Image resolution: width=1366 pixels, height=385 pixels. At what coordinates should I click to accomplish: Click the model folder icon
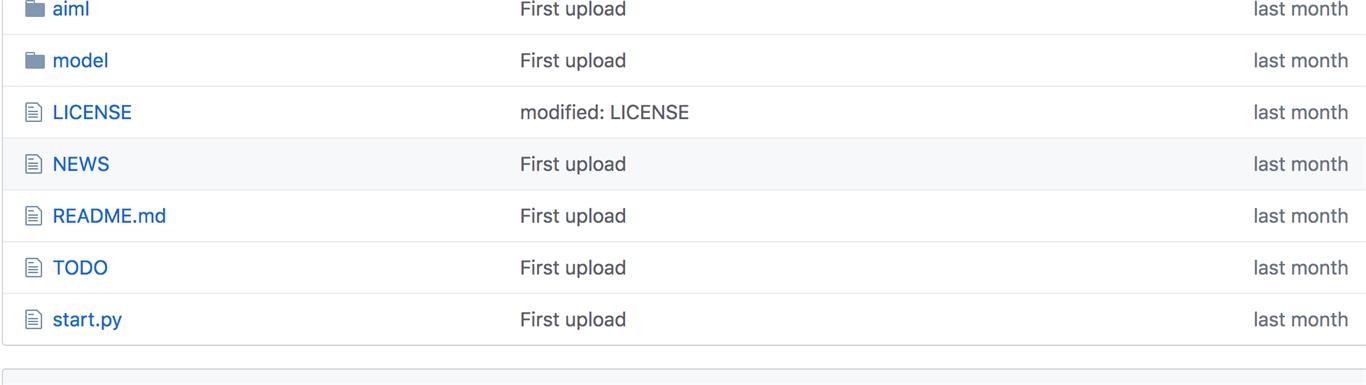click(x=35, y=61)
